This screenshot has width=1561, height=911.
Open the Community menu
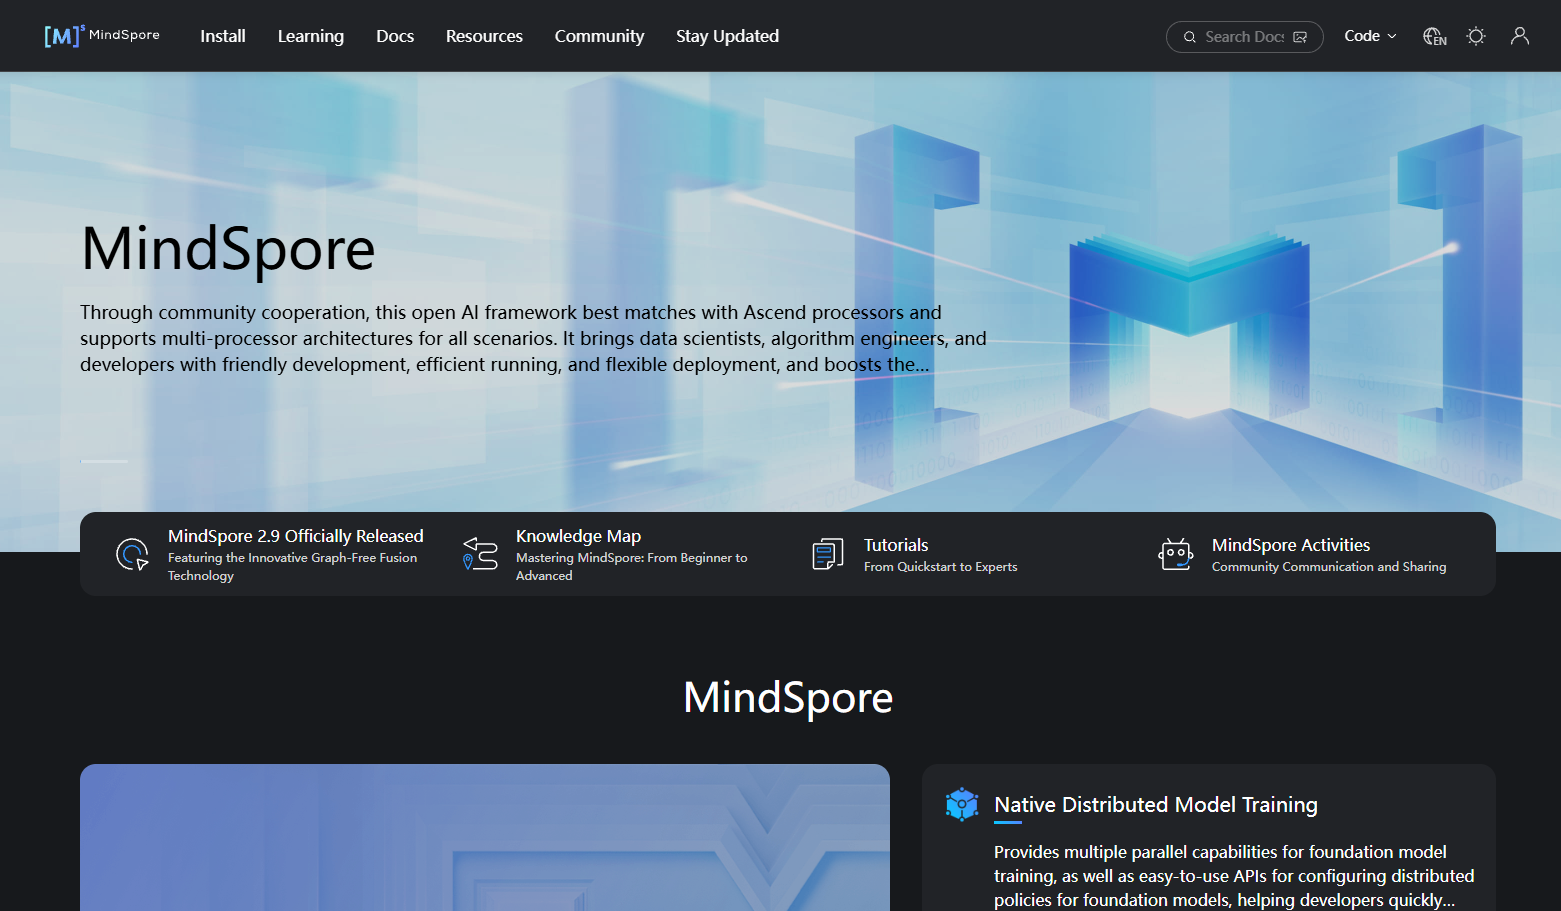(x=600, y=36)
